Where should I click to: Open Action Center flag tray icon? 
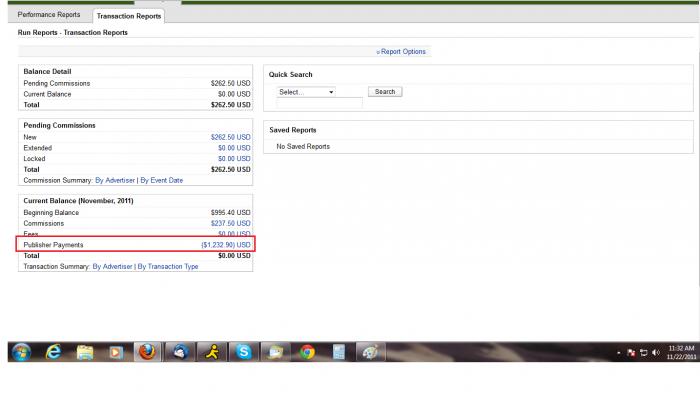click(x=631, y=353)
